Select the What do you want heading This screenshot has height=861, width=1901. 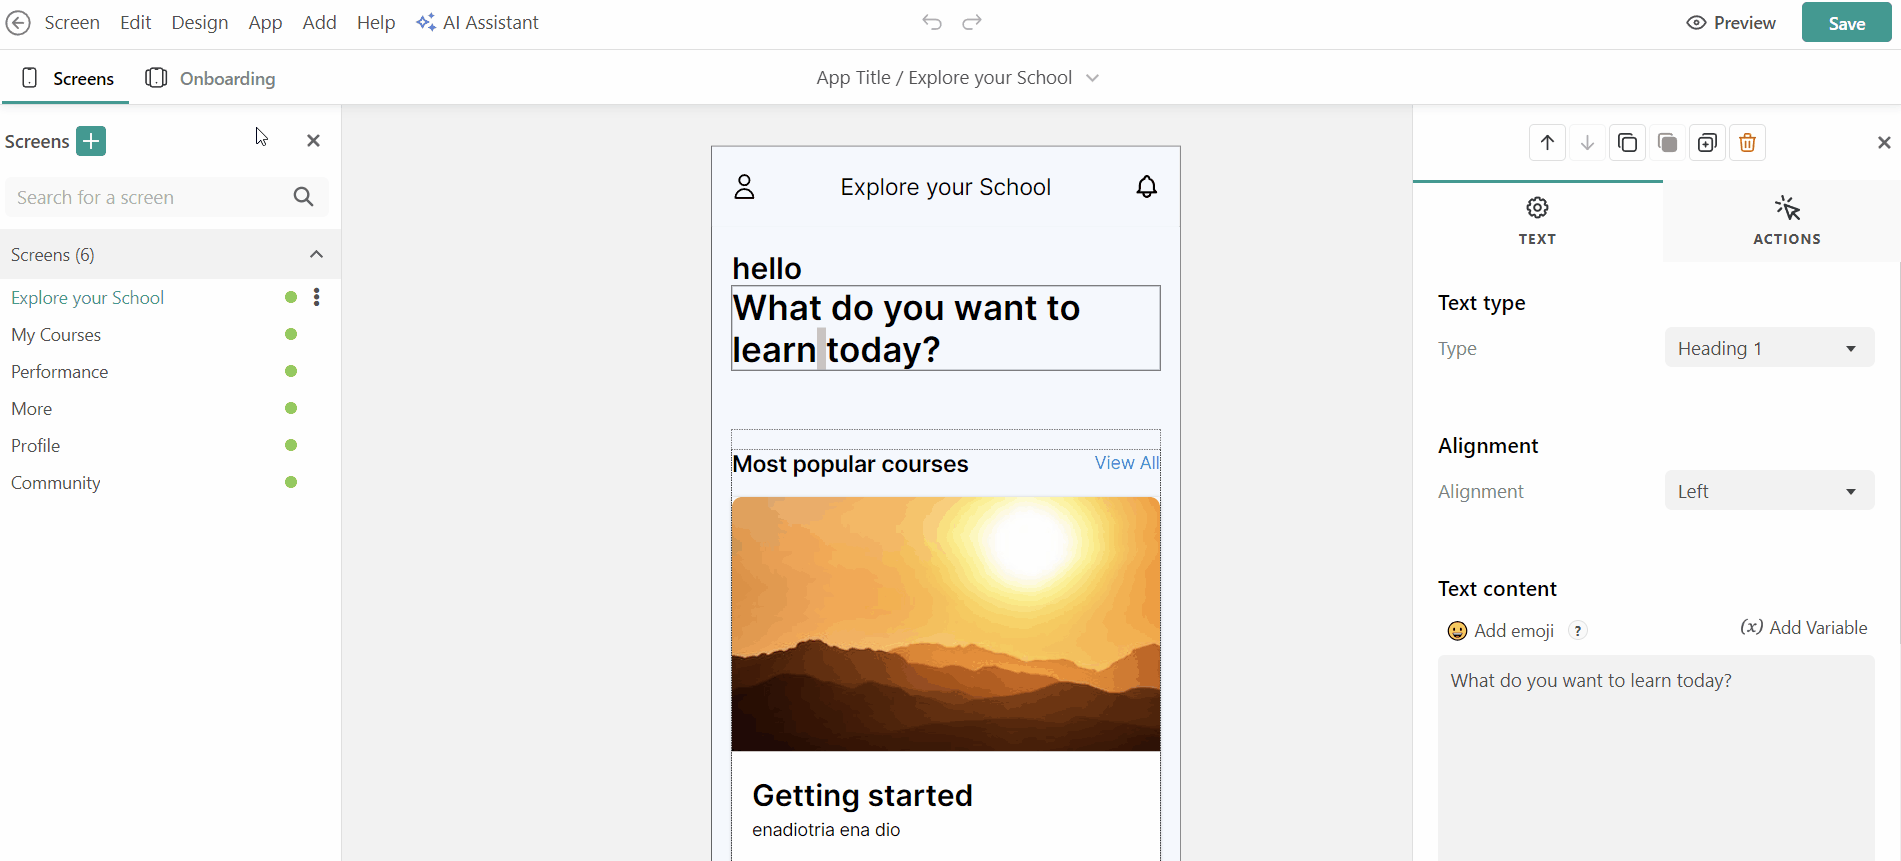pyautogui.click(x=946, y=328)
